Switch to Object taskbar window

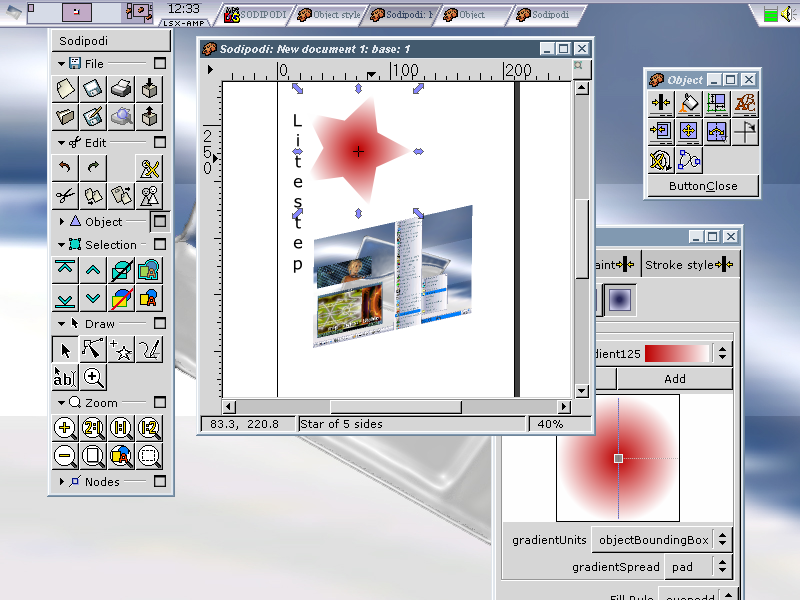coord(472,15)
